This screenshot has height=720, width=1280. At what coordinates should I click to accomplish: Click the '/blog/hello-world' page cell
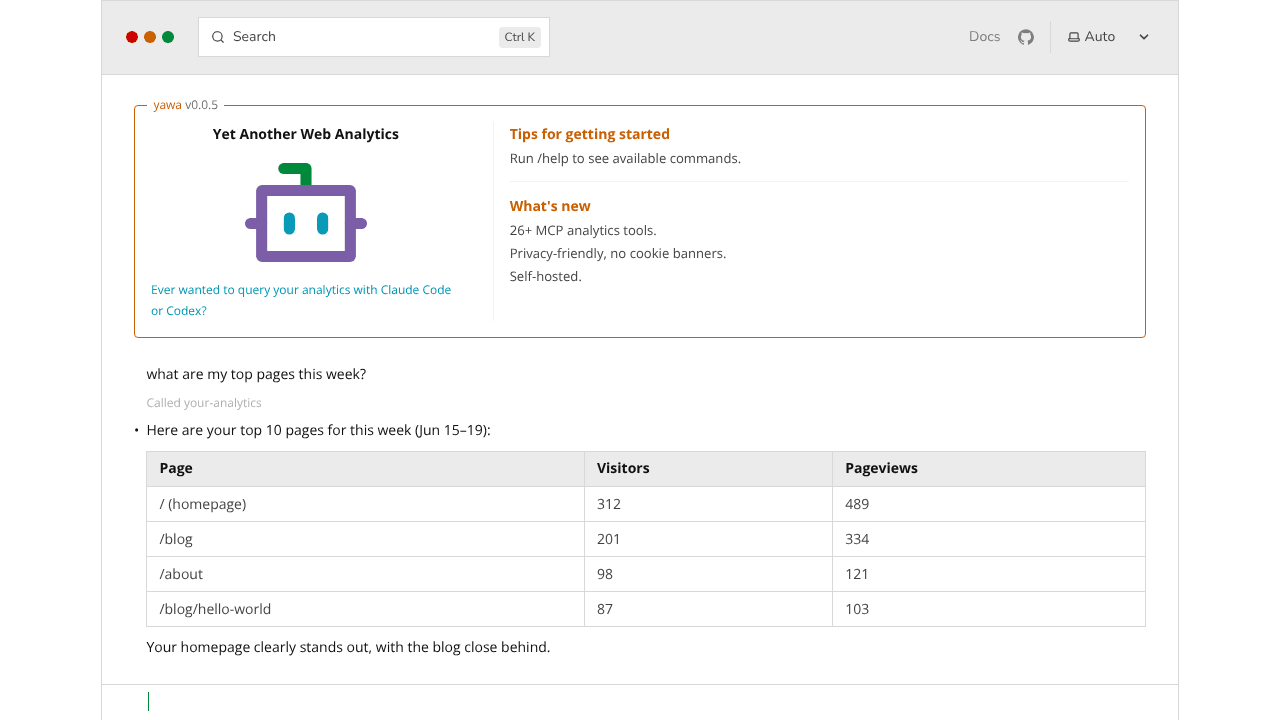(366, 609)
